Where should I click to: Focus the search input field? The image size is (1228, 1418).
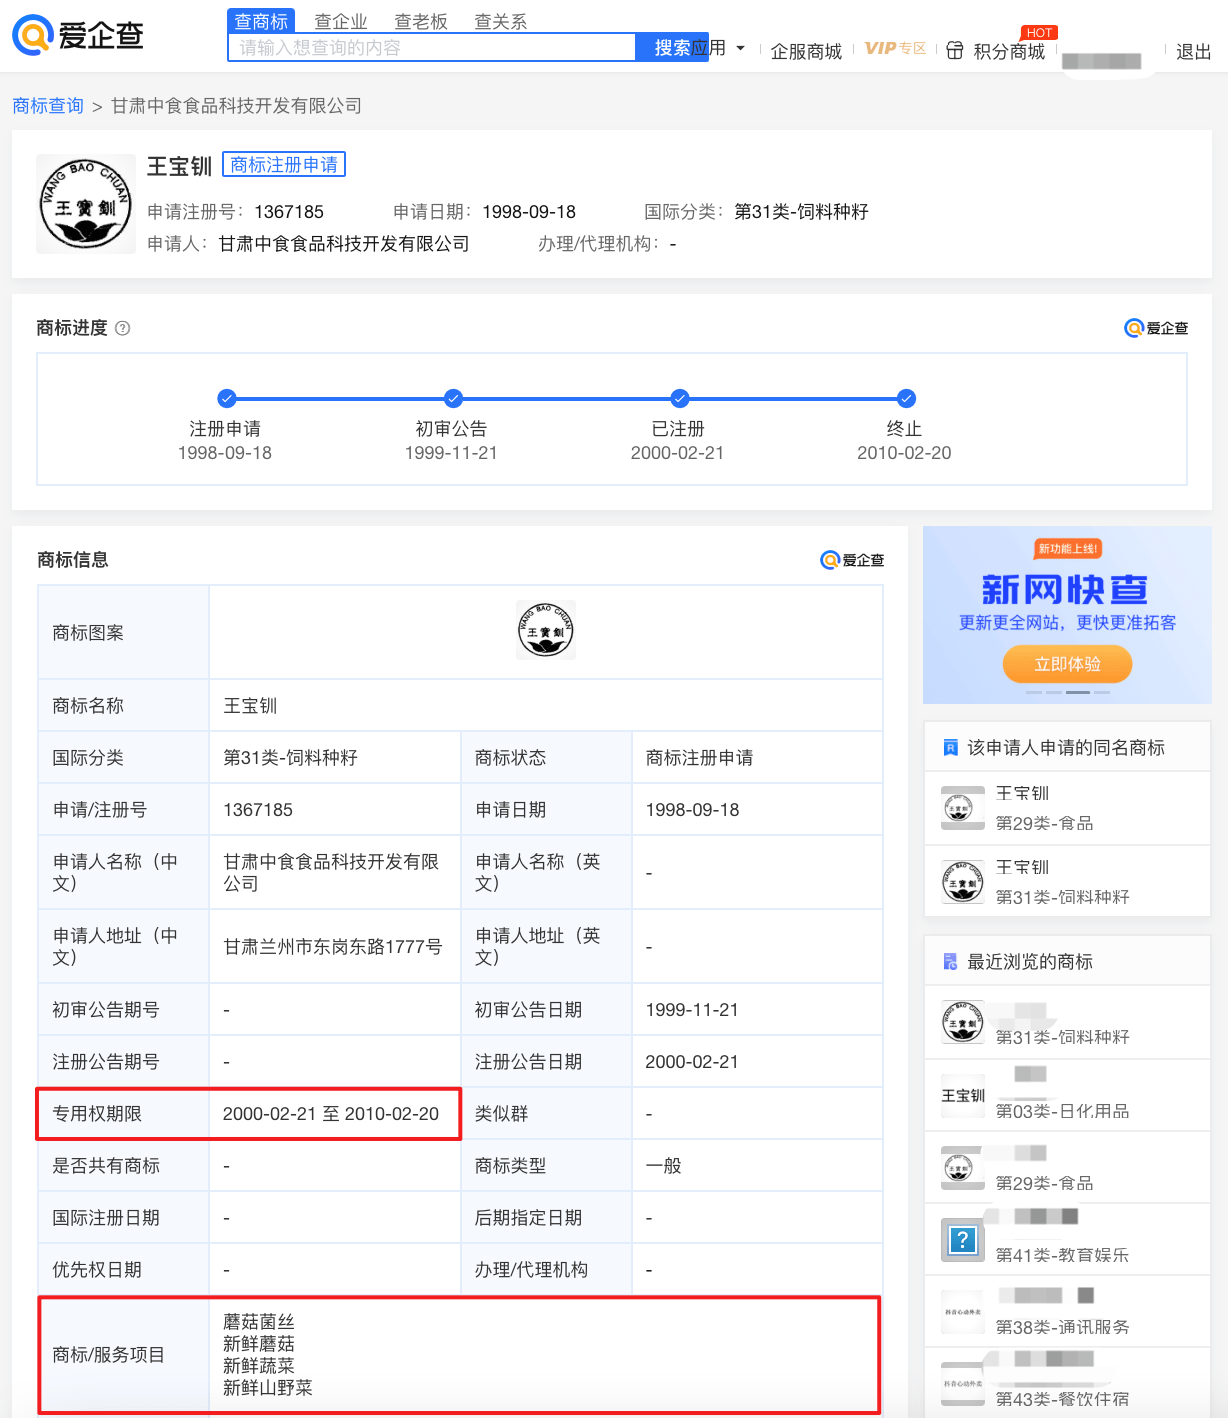pyautogui.click(x=432, y=47)
